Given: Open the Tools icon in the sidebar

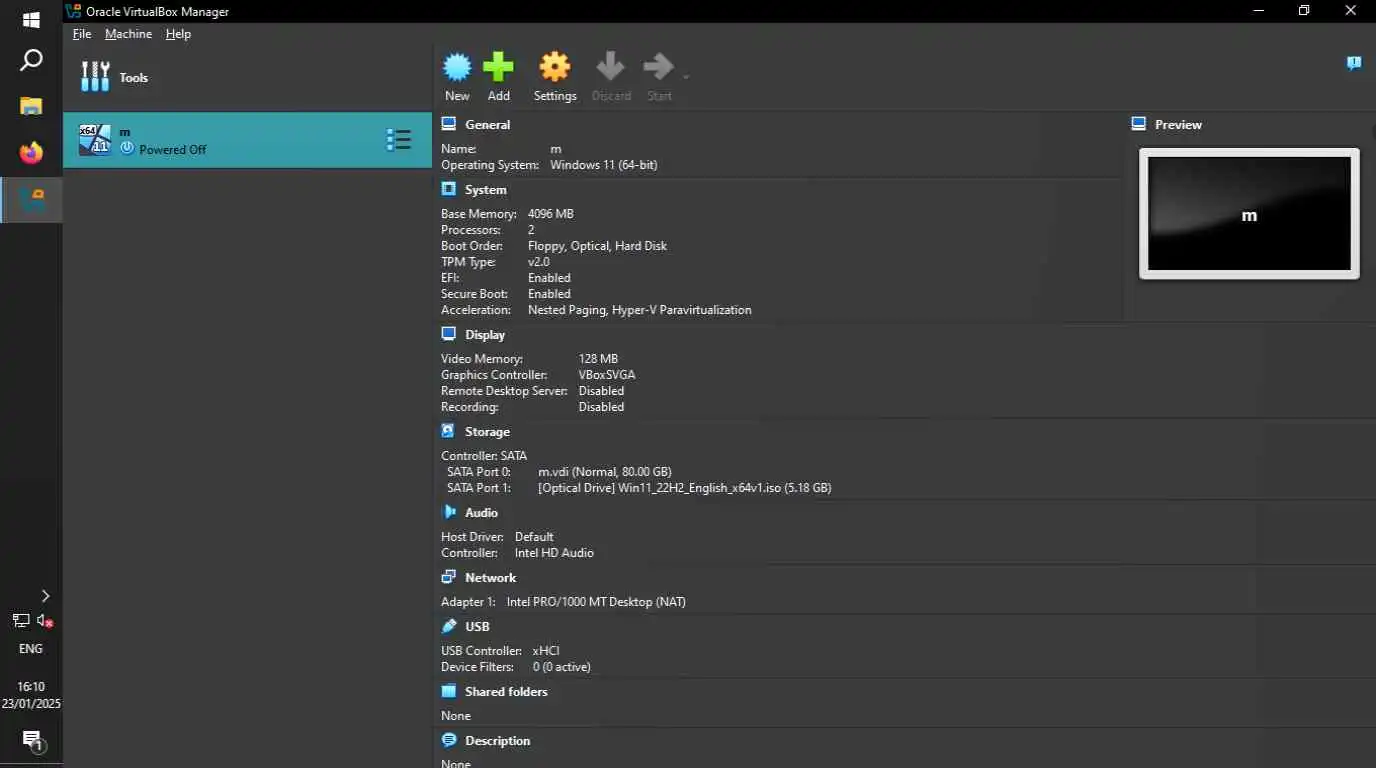Looking at the screenshot, I should pyautogui.click(x=95, y=77).
